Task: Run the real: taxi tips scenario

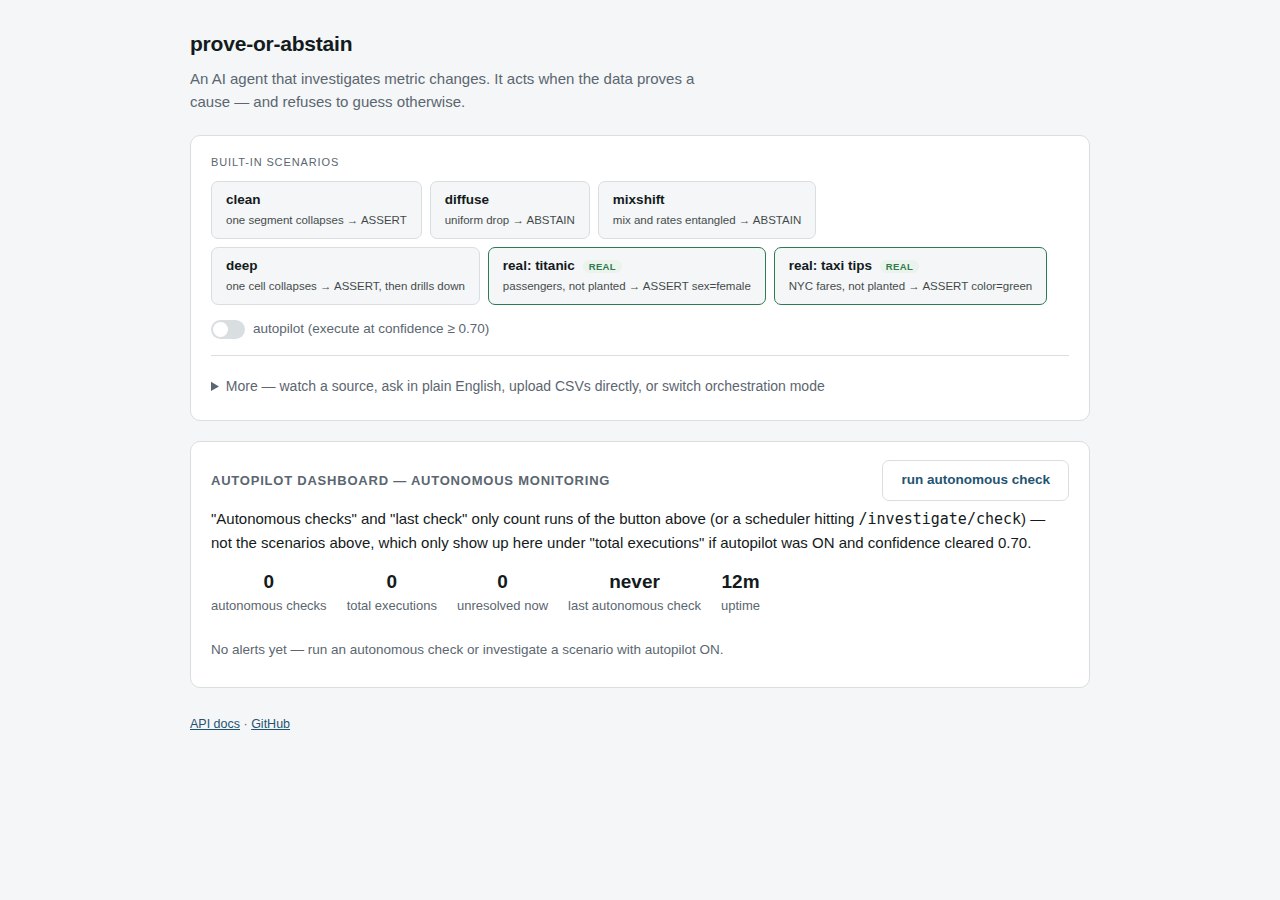Action: [x=910, y=276]
